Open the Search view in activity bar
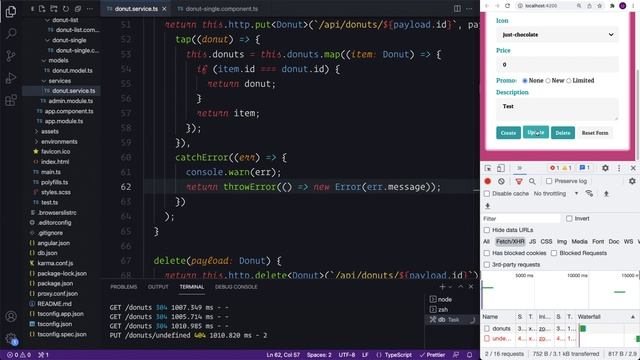The image size is (640, 360). click(11, 33)
